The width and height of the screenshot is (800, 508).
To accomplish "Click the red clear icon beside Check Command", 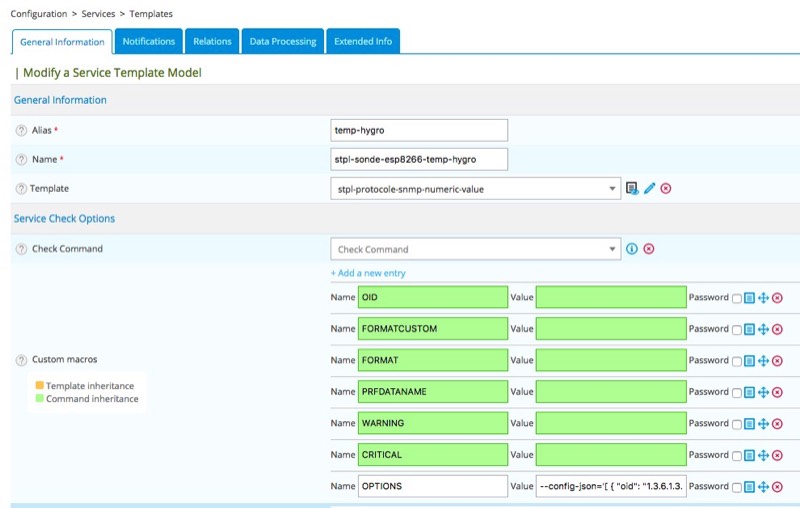I will coord(649,249).
